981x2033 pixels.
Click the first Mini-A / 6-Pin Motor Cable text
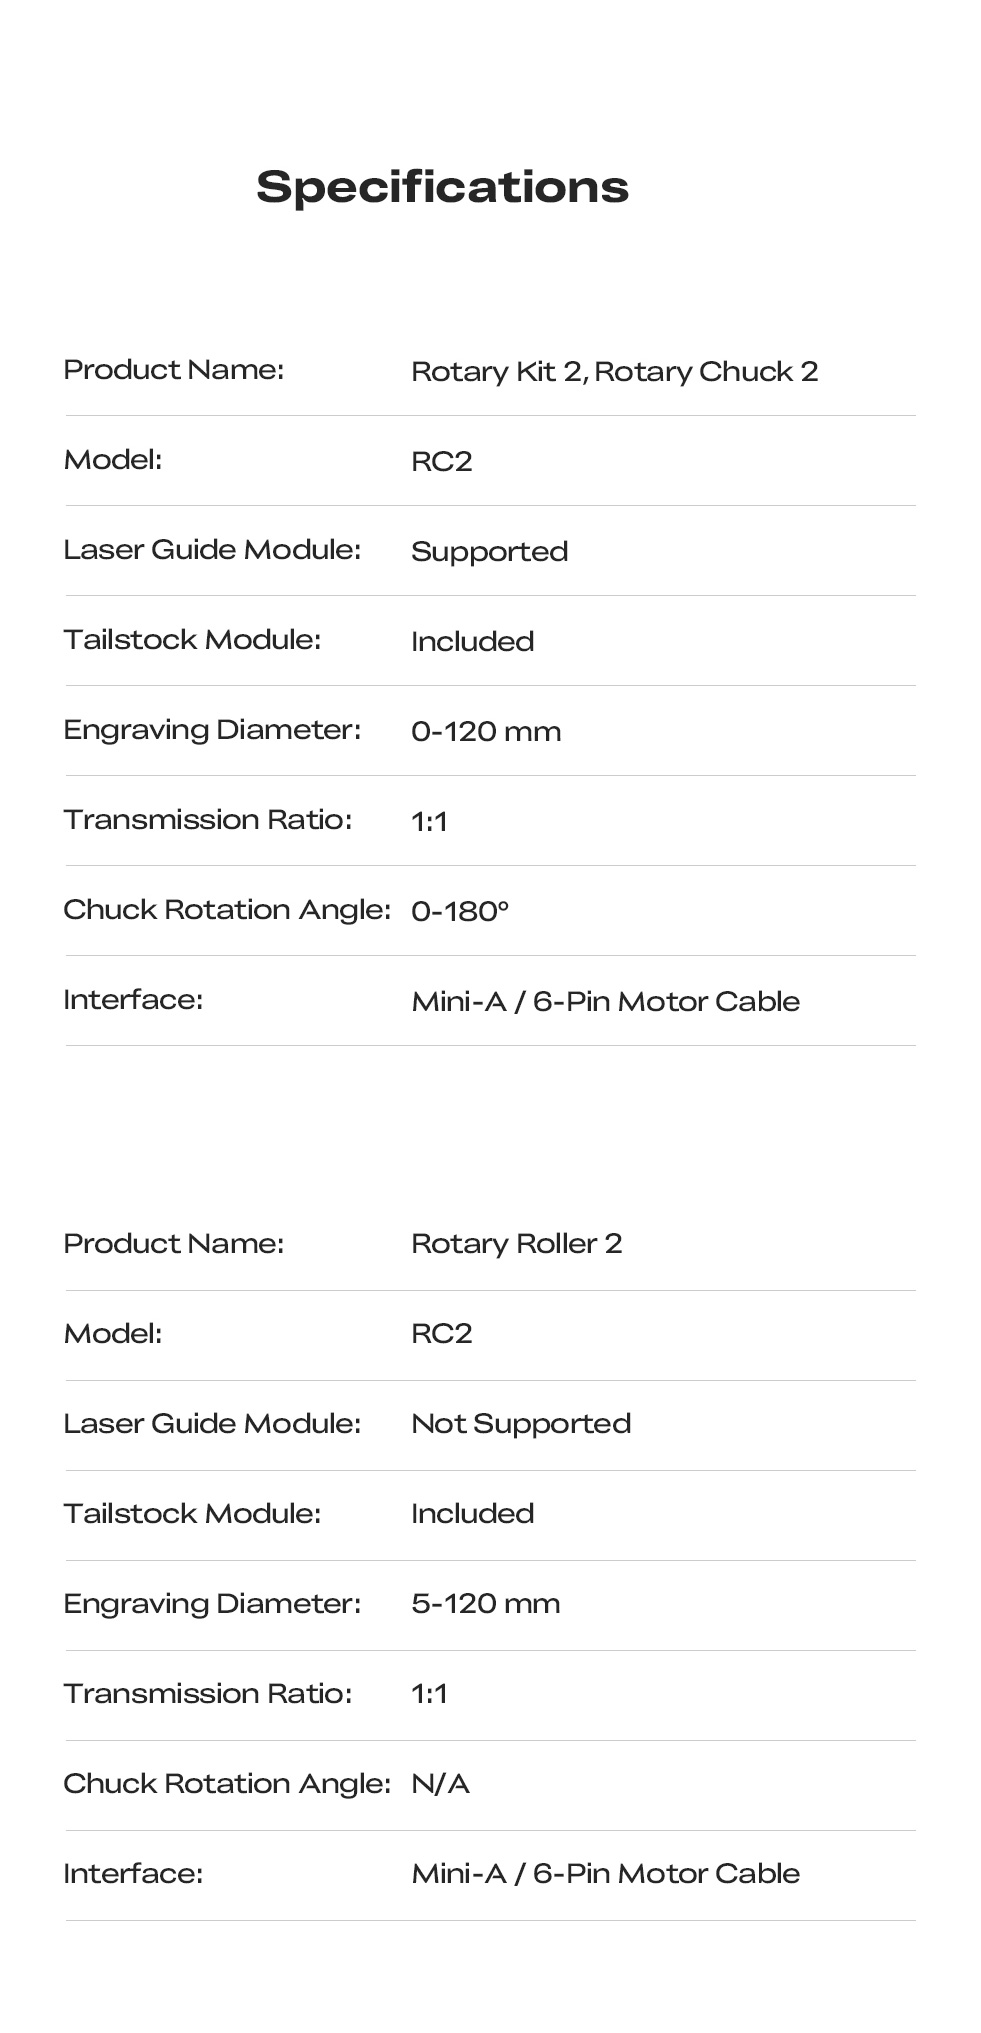605,1001
